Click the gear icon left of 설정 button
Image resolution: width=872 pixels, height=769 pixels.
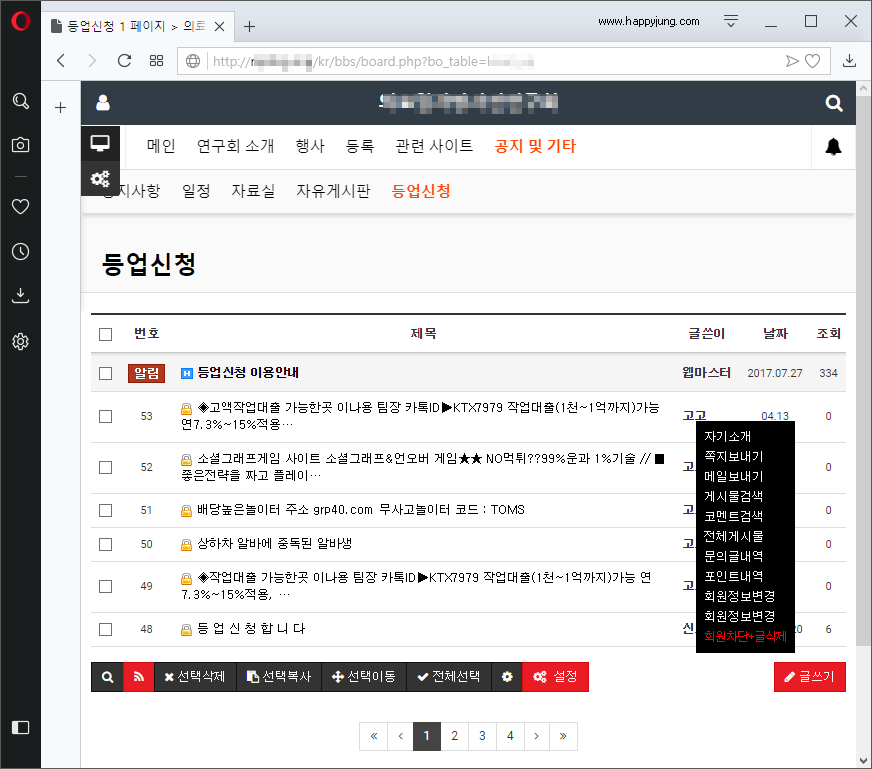point(507,677)
